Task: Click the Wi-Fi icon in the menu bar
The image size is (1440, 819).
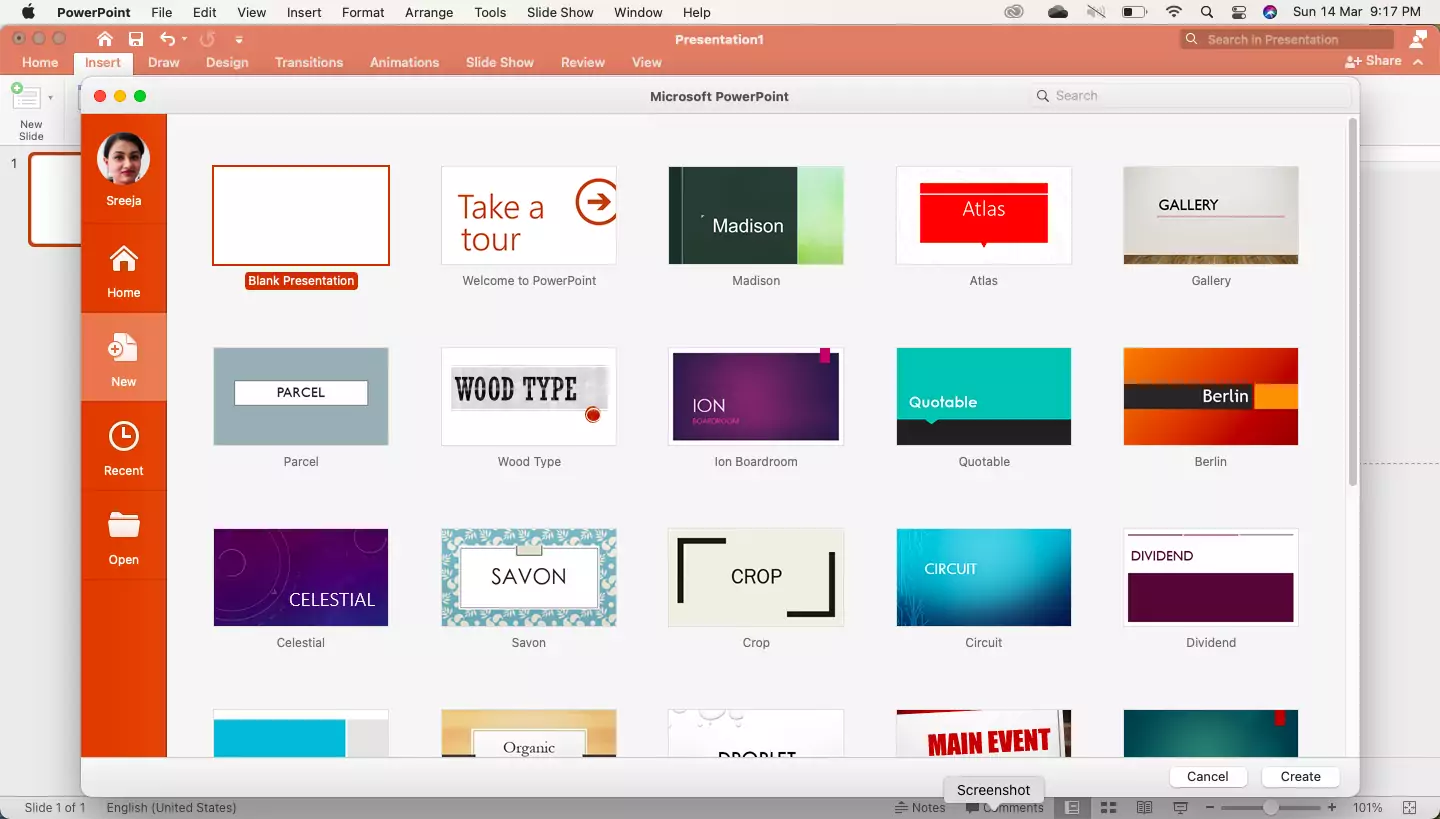Action: pyautogui.click(x=1174, y=12)
